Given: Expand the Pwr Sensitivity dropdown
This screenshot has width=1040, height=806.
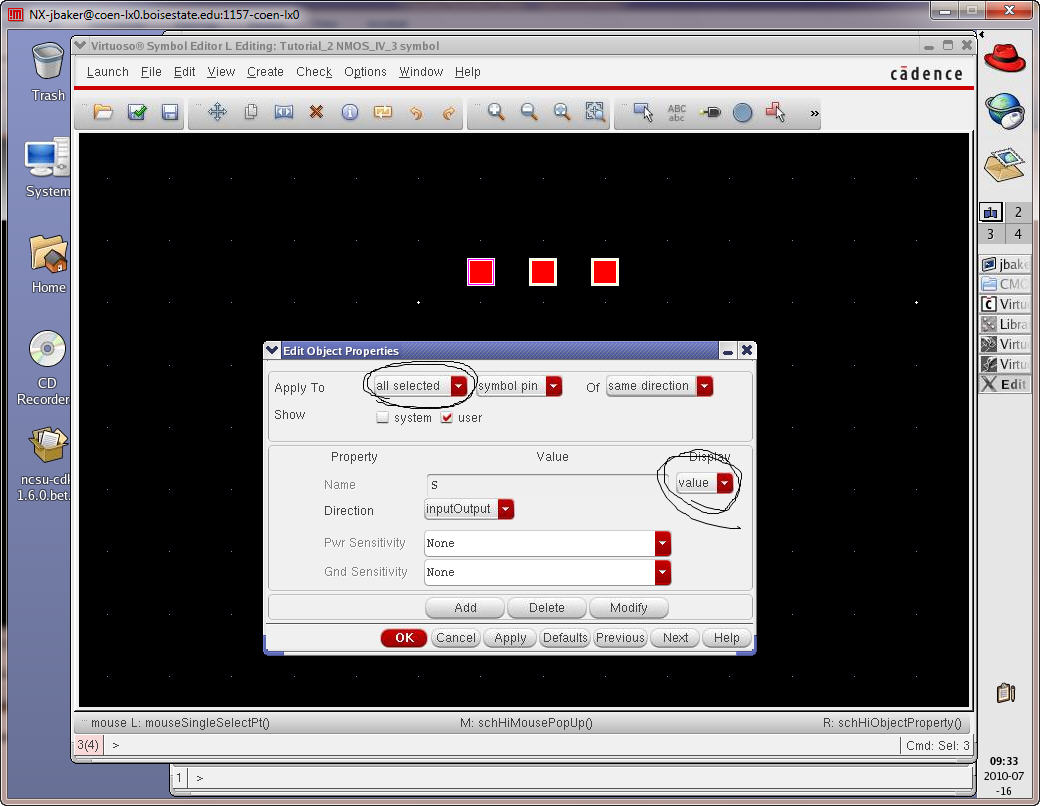Looking at the screenshot, I should [662, 543].
